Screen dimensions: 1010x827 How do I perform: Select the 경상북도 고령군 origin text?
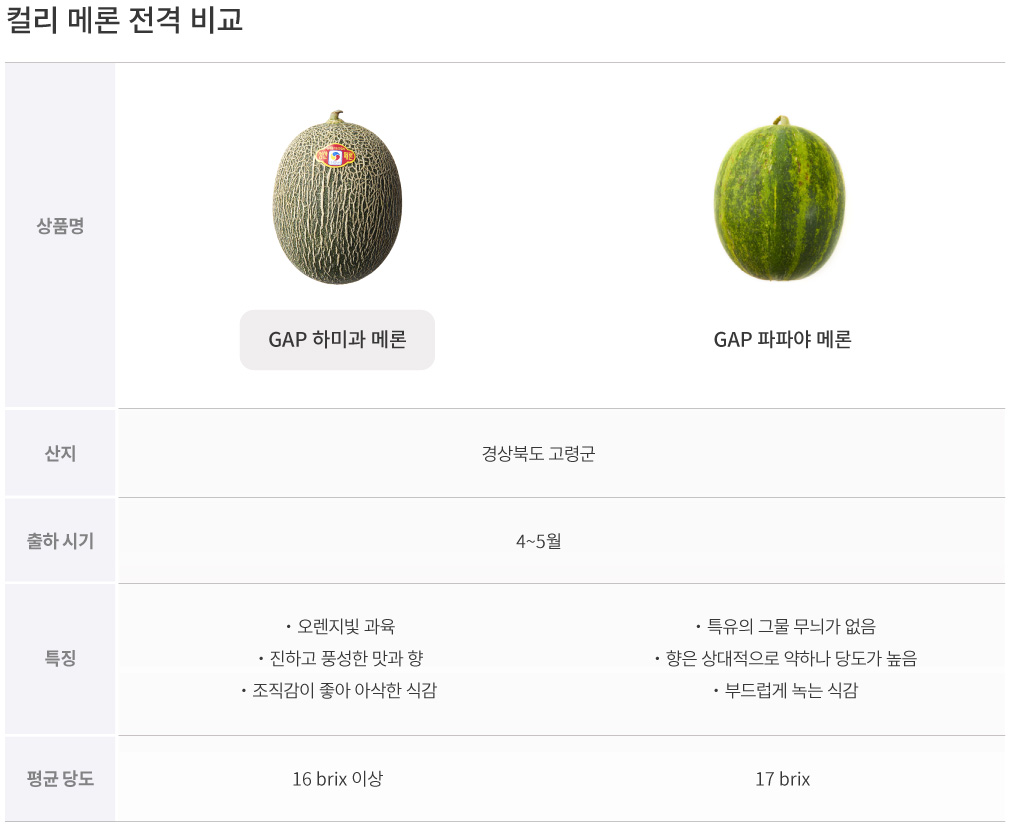coord(538,453)
